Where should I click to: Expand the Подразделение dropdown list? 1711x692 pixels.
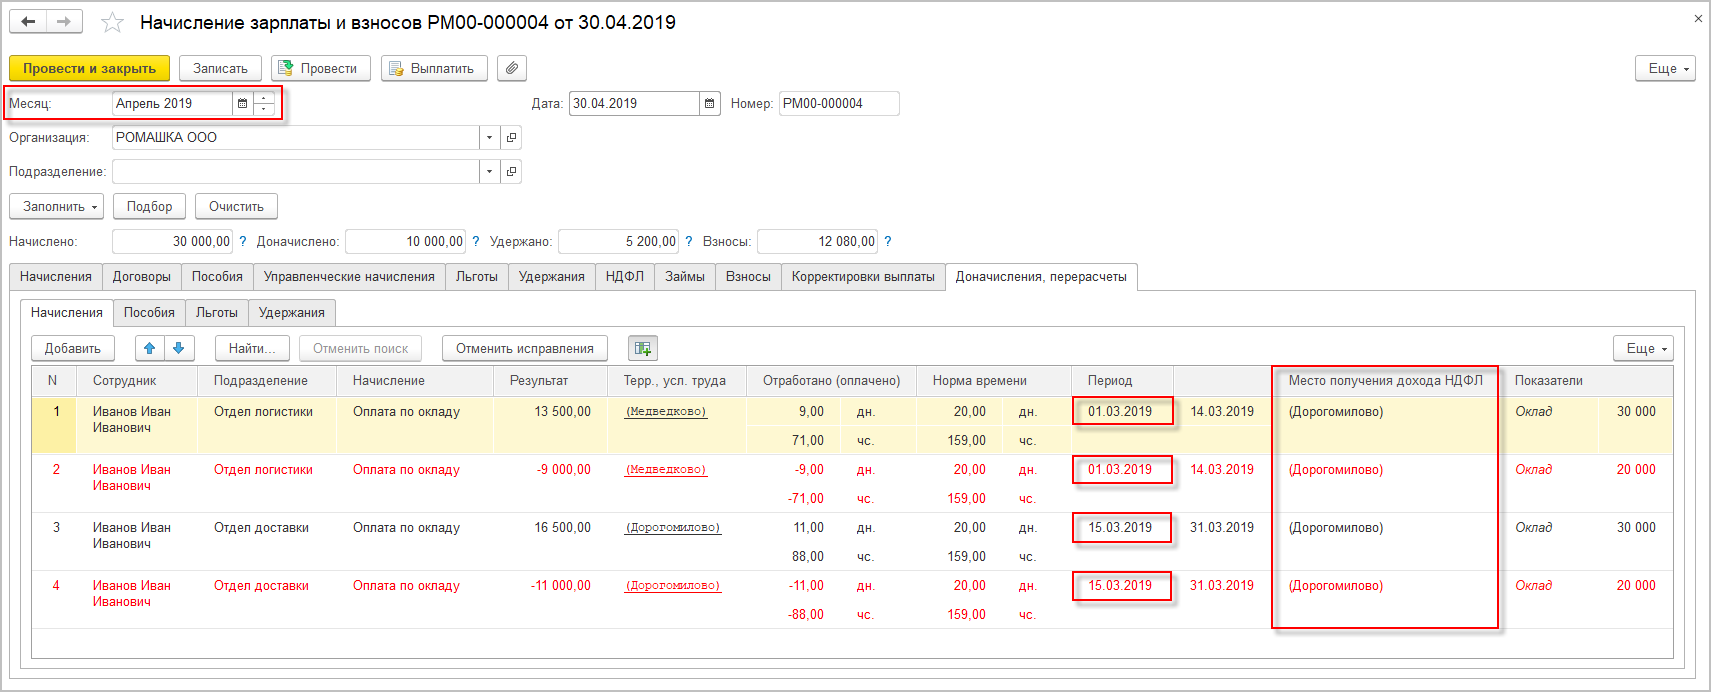(x=489, y=172)
